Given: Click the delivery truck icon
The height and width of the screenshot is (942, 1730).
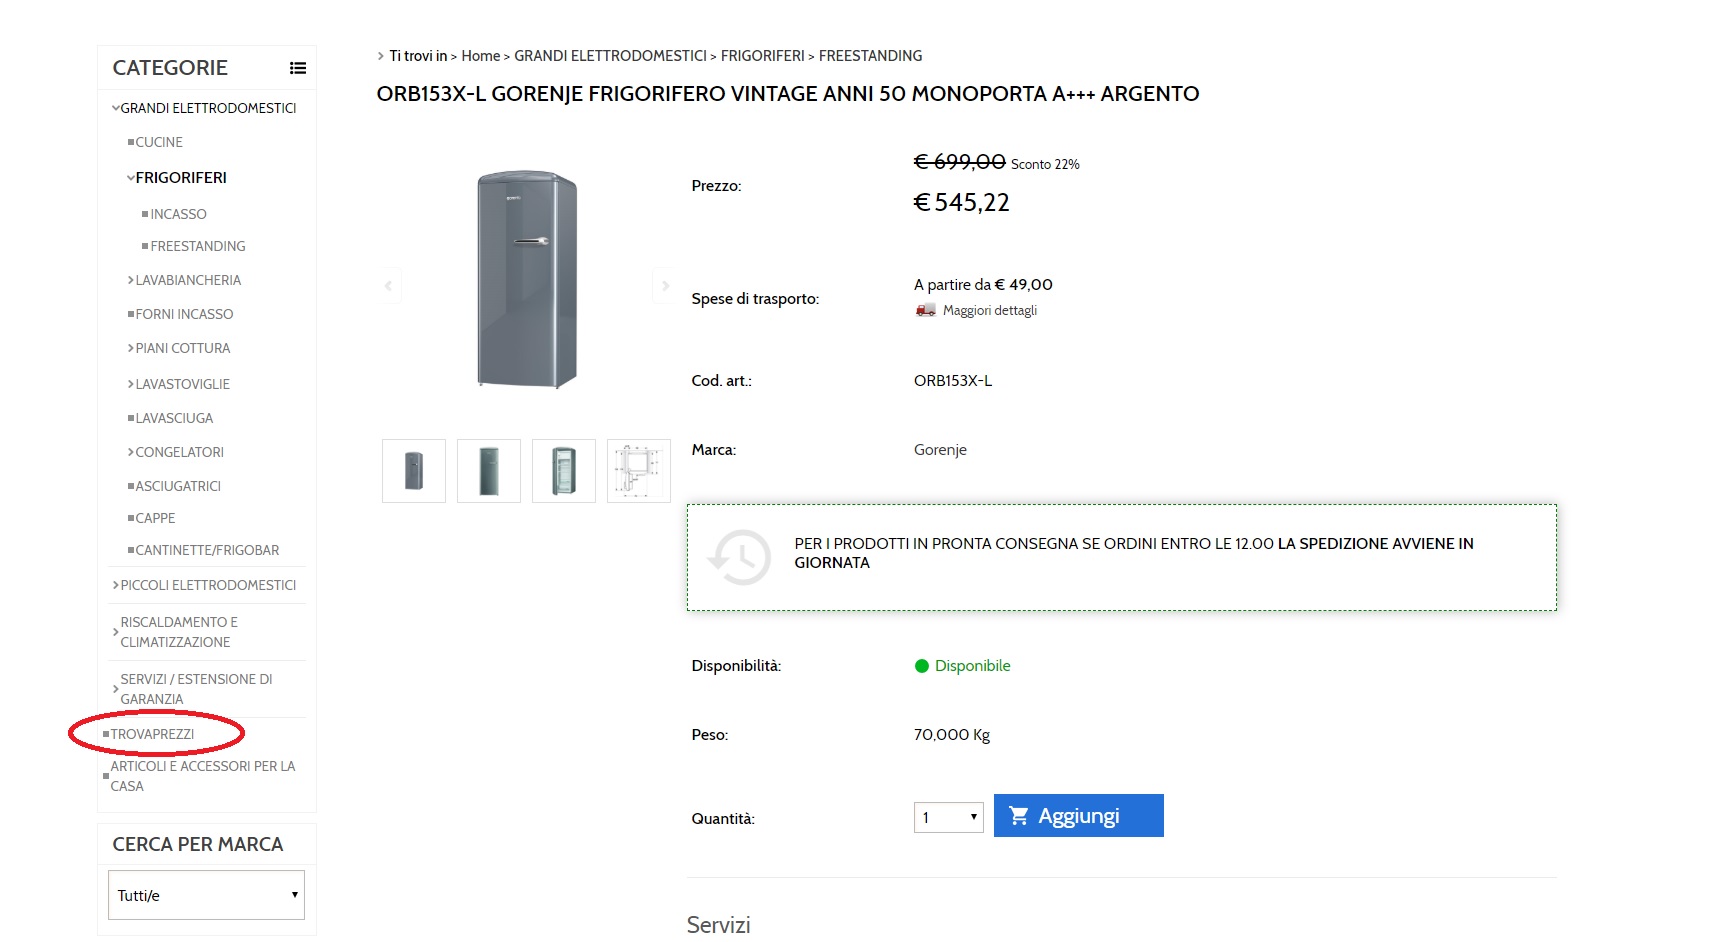Looking at the screenshot, I should 925,310.
